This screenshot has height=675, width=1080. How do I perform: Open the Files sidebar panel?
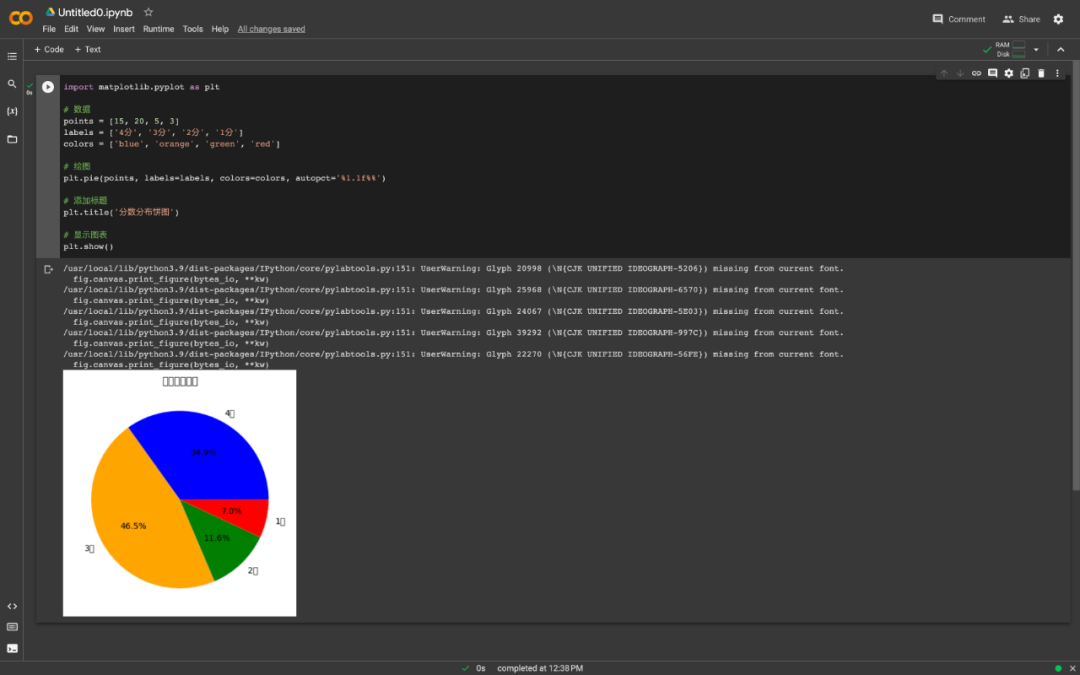click(x=12, y=139)
